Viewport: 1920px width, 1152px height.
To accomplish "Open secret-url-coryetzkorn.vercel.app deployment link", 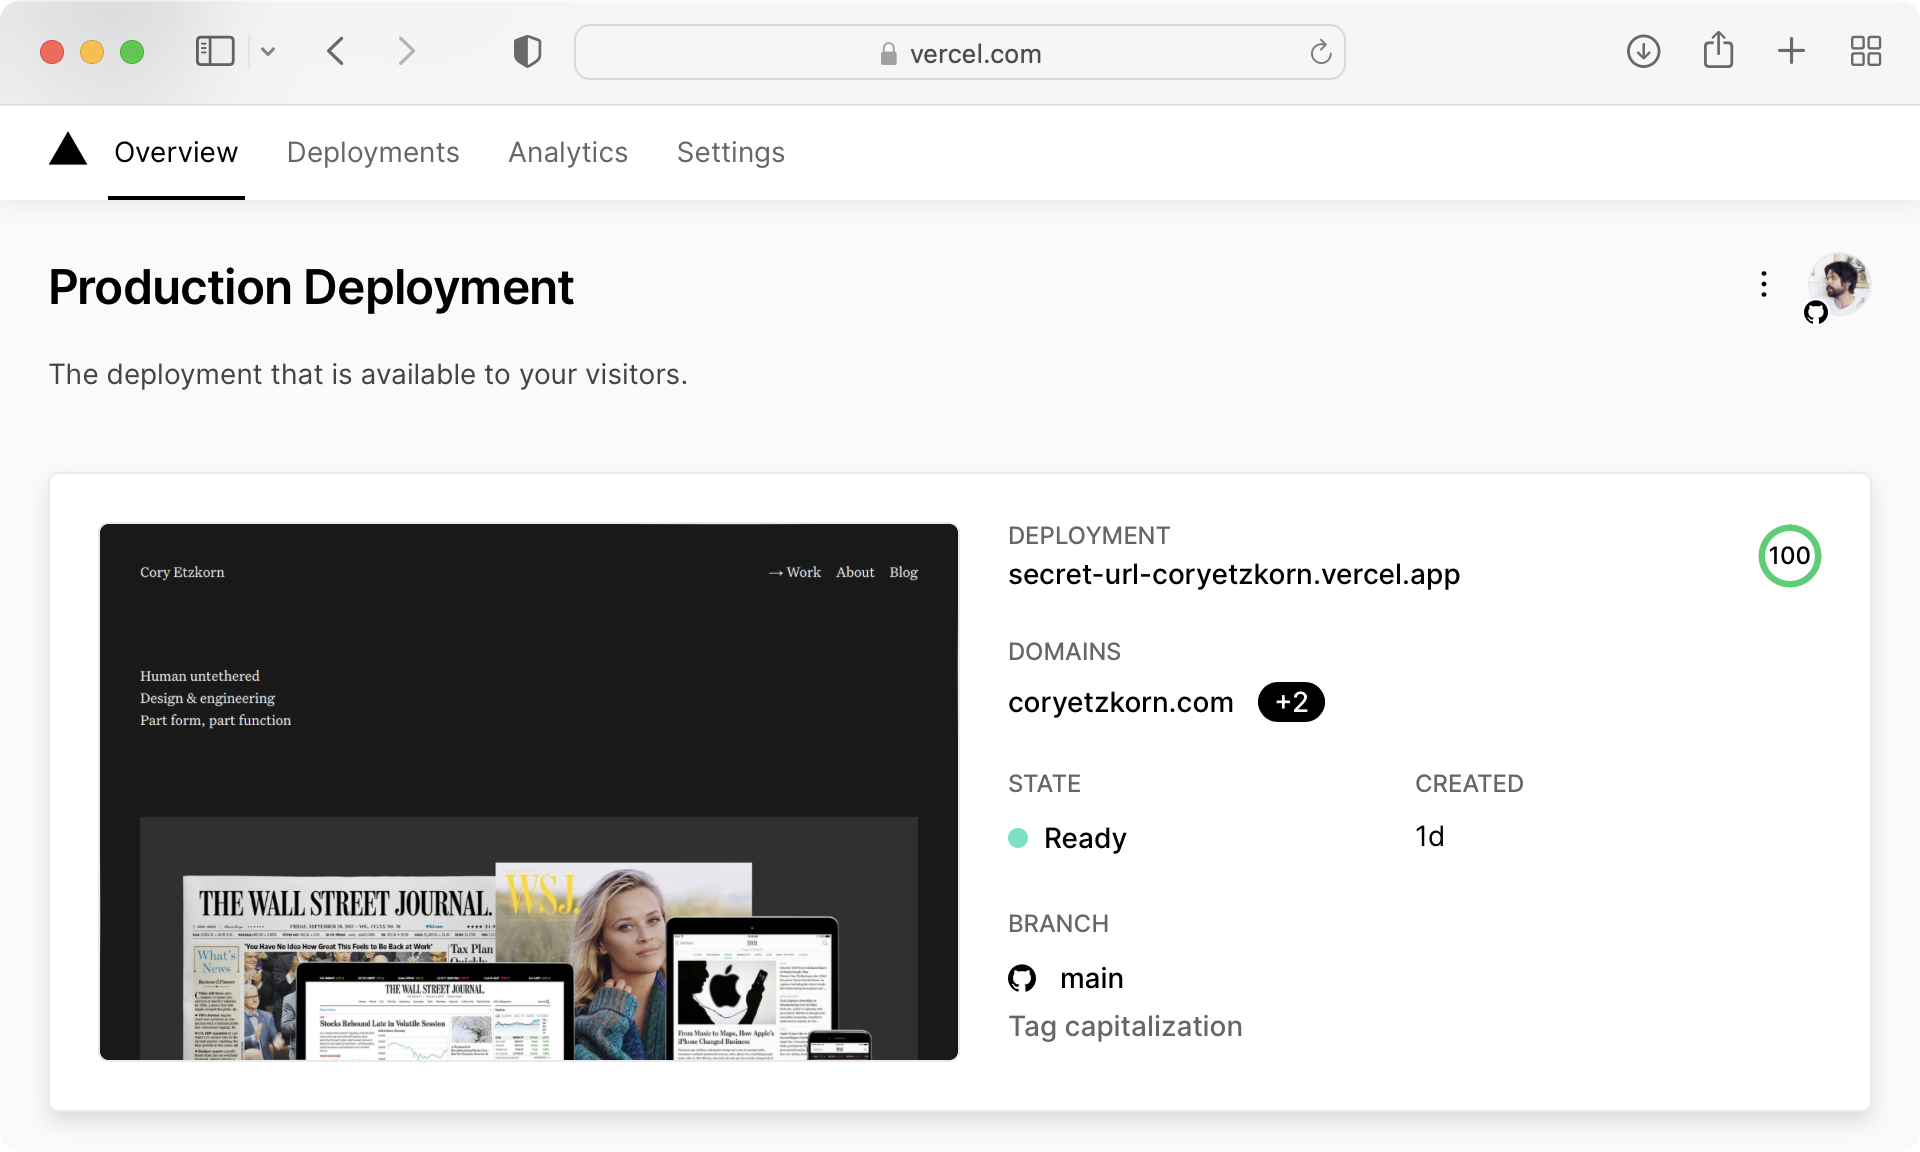I will (1234, 574).
